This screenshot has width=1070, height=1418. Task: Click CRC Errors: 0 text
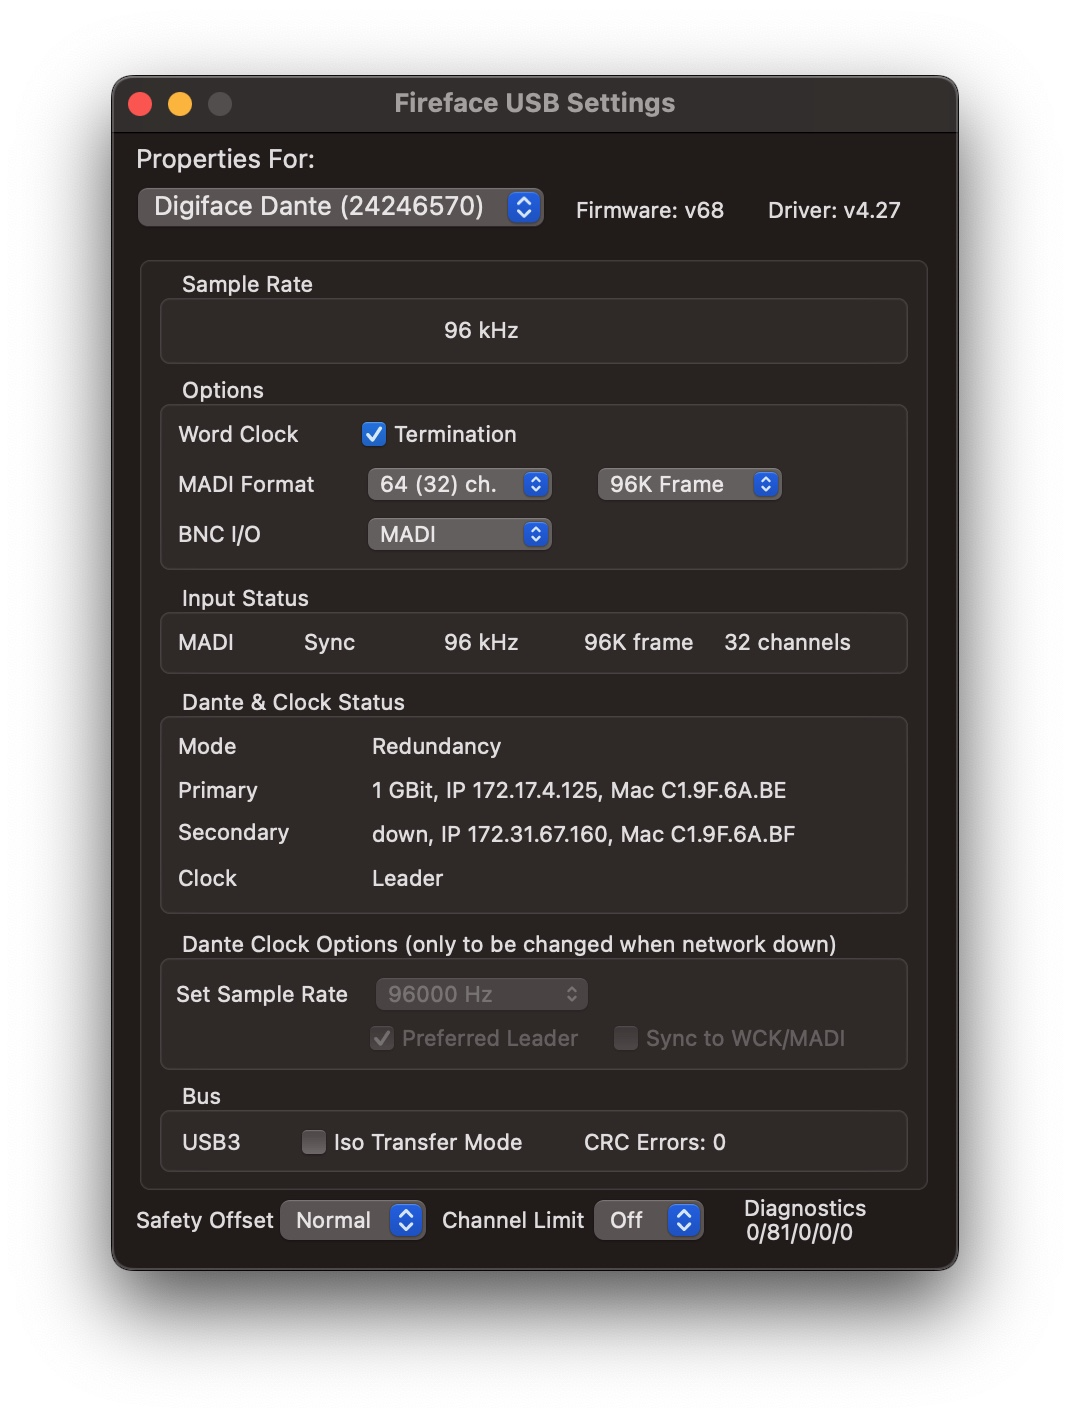click(x=655, y=1142)
